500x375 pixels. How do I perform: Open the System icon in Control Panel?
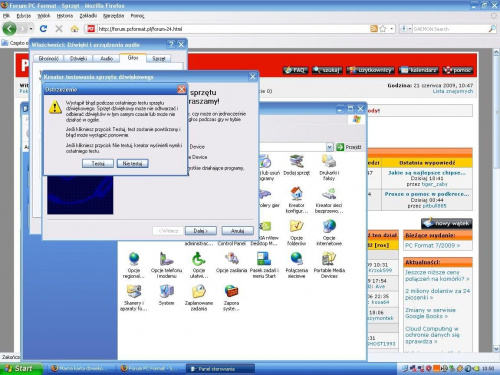coord(166,294)
